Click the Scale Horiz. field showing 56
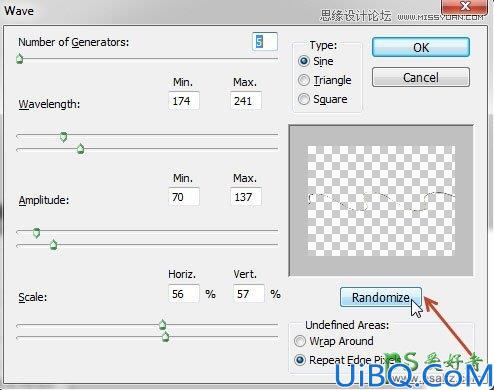The image size is (494, 390). (184, 294)
